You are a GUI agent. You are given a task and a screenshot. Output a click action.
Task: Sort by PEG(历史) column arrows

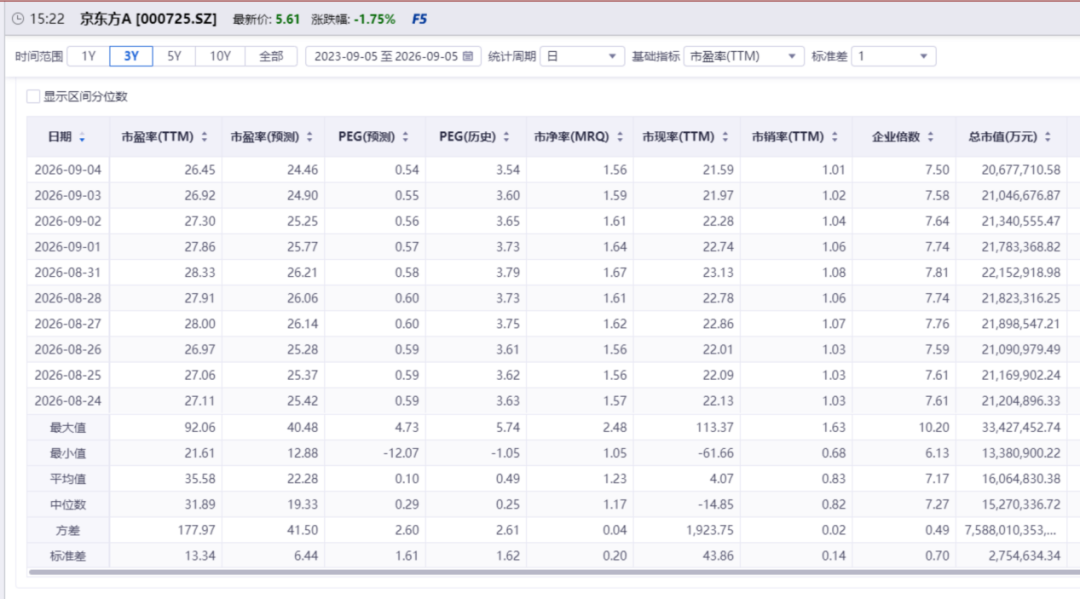(x=506, y=137)
